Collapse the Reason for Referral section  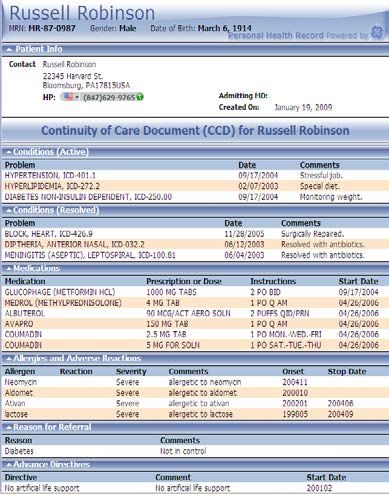(x=9, y=427)
